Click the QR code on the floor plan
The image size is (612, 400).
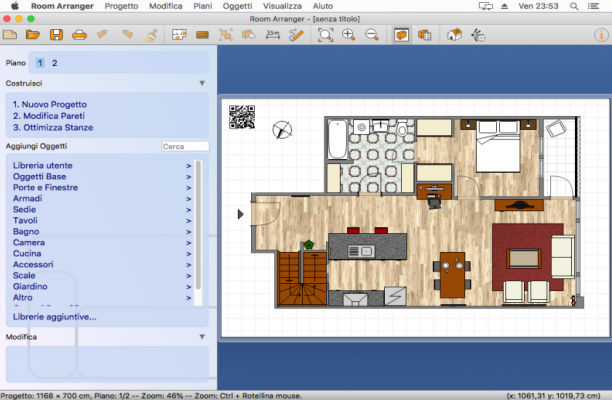point(242,117)
